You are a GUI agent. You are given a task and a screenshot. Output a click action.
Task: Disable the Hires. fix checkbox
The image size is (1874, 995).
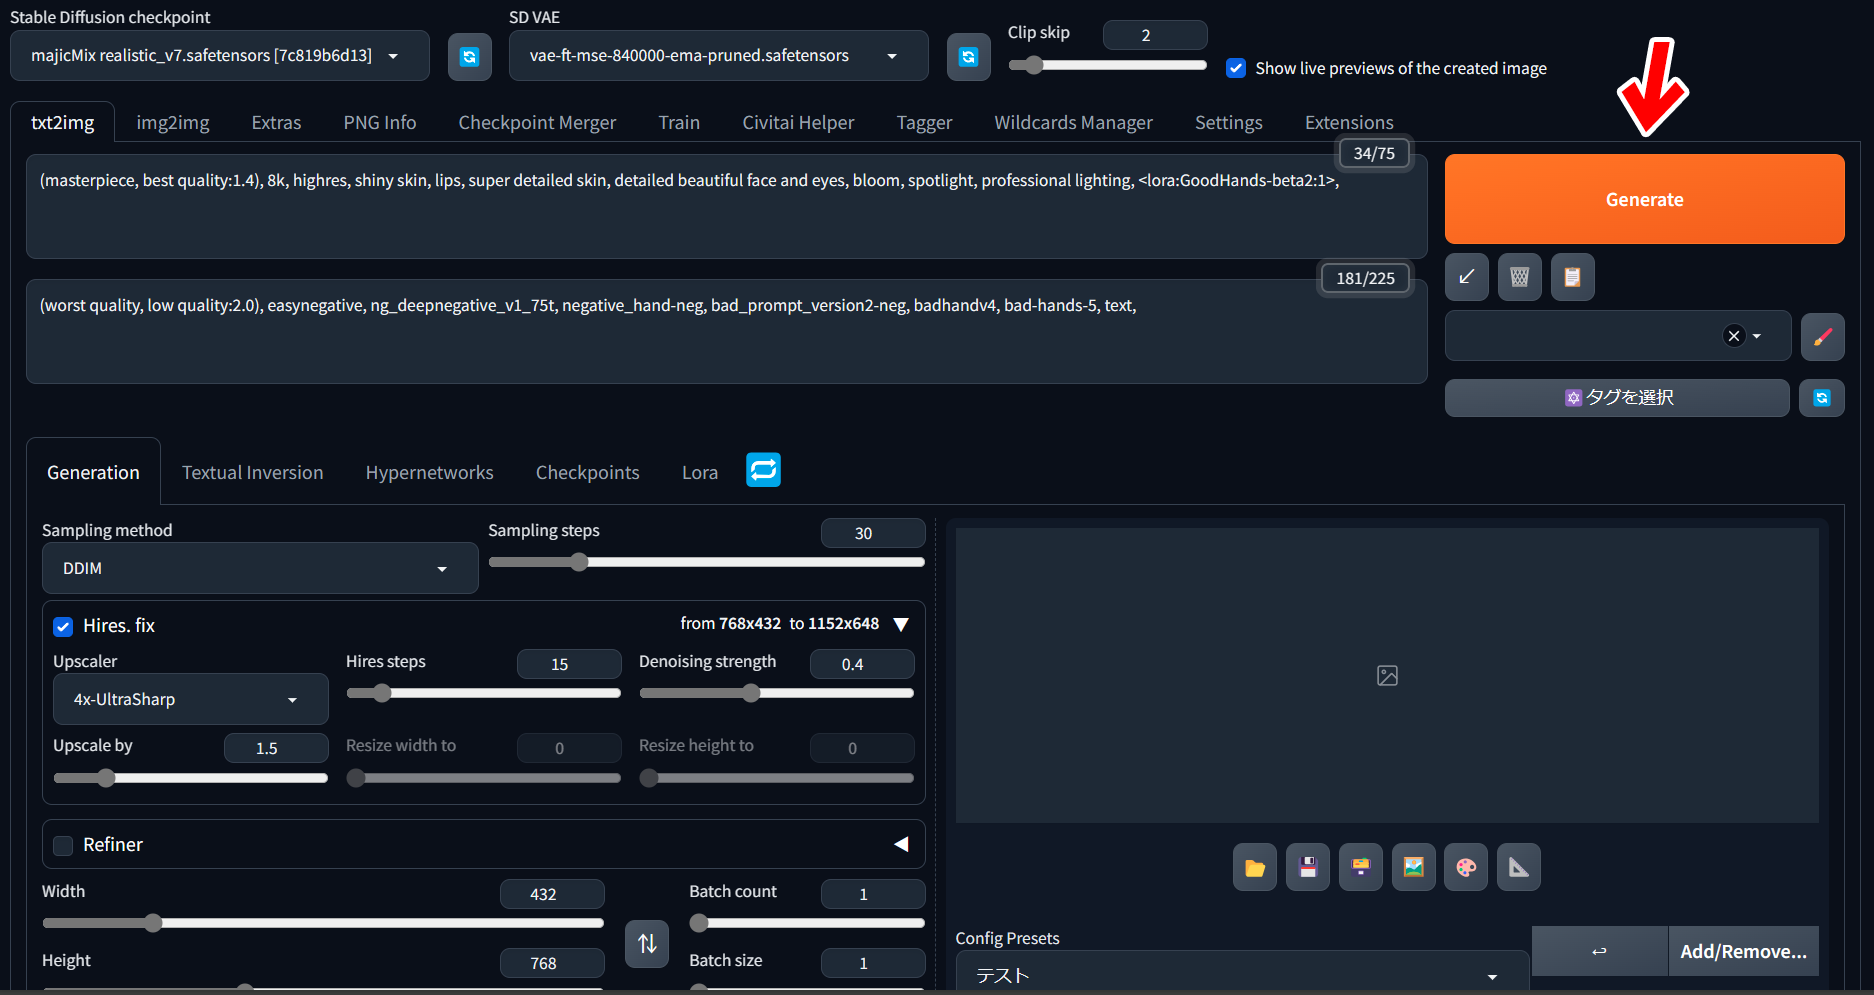pos(63,626)
